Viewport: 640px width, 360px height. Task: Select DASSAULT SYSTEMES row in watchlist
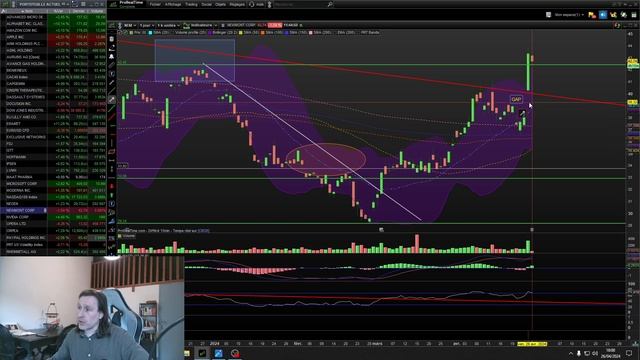pyautogui.click(x=53, y=97)
